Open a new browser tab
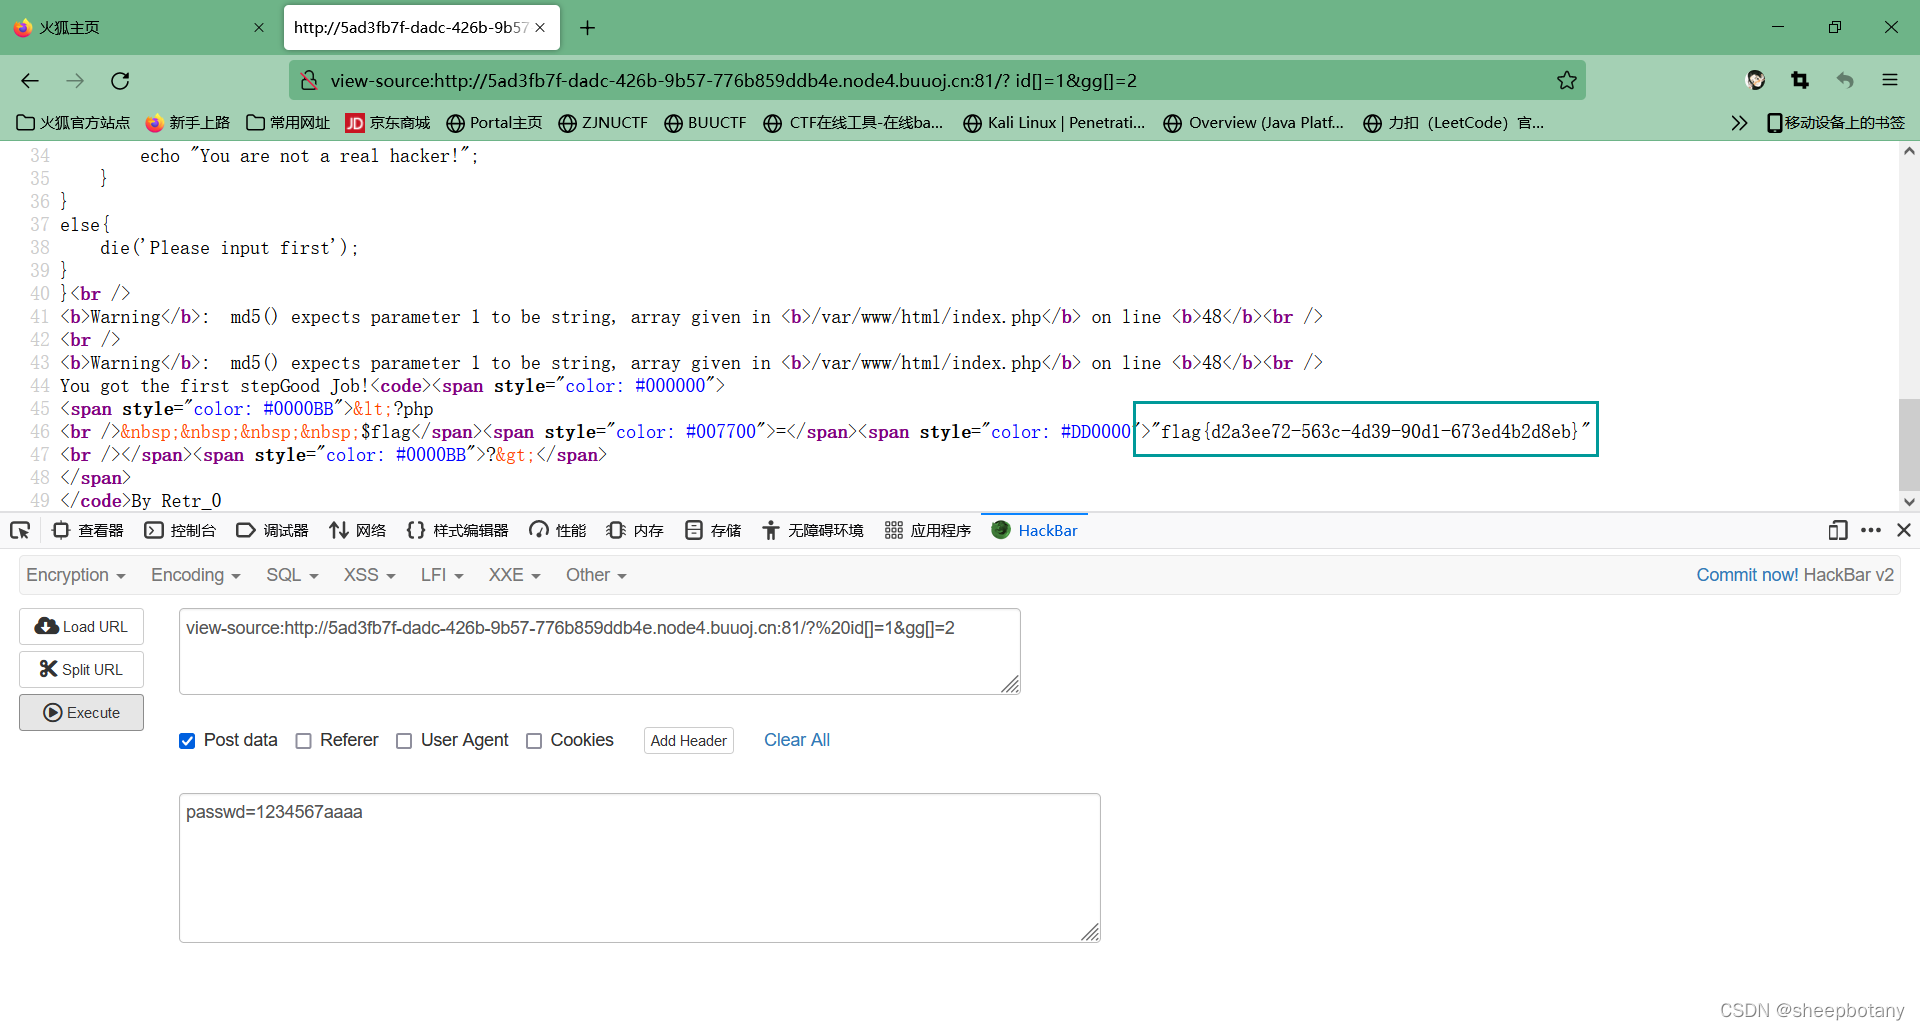The height and width of the screenshot is (1030, 1920). (588, 28)
